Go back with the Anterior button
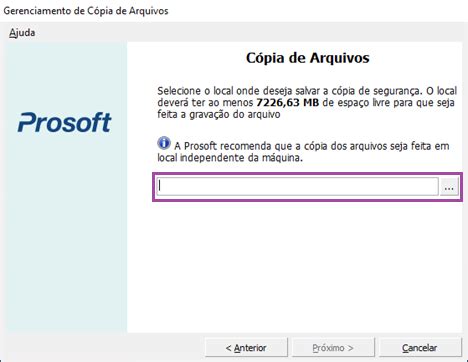Viewport: 468px width, 362px height. click(246, 348)
